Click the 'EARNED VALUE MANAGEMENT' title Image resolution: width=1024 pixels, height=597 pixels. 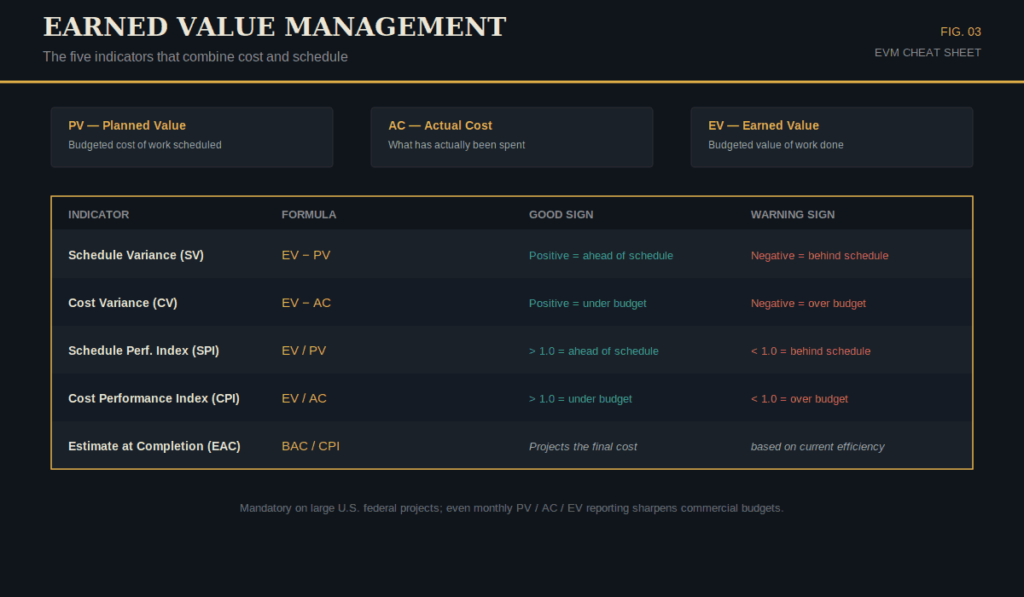pos(274,27)
